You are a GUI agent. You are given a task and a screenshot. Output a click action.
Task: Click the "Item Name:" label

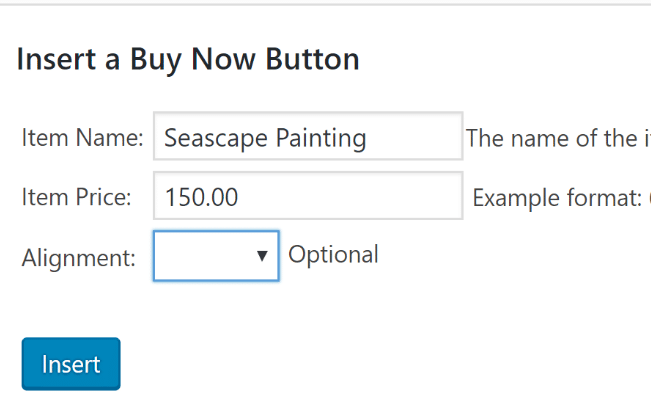[82, 137]
